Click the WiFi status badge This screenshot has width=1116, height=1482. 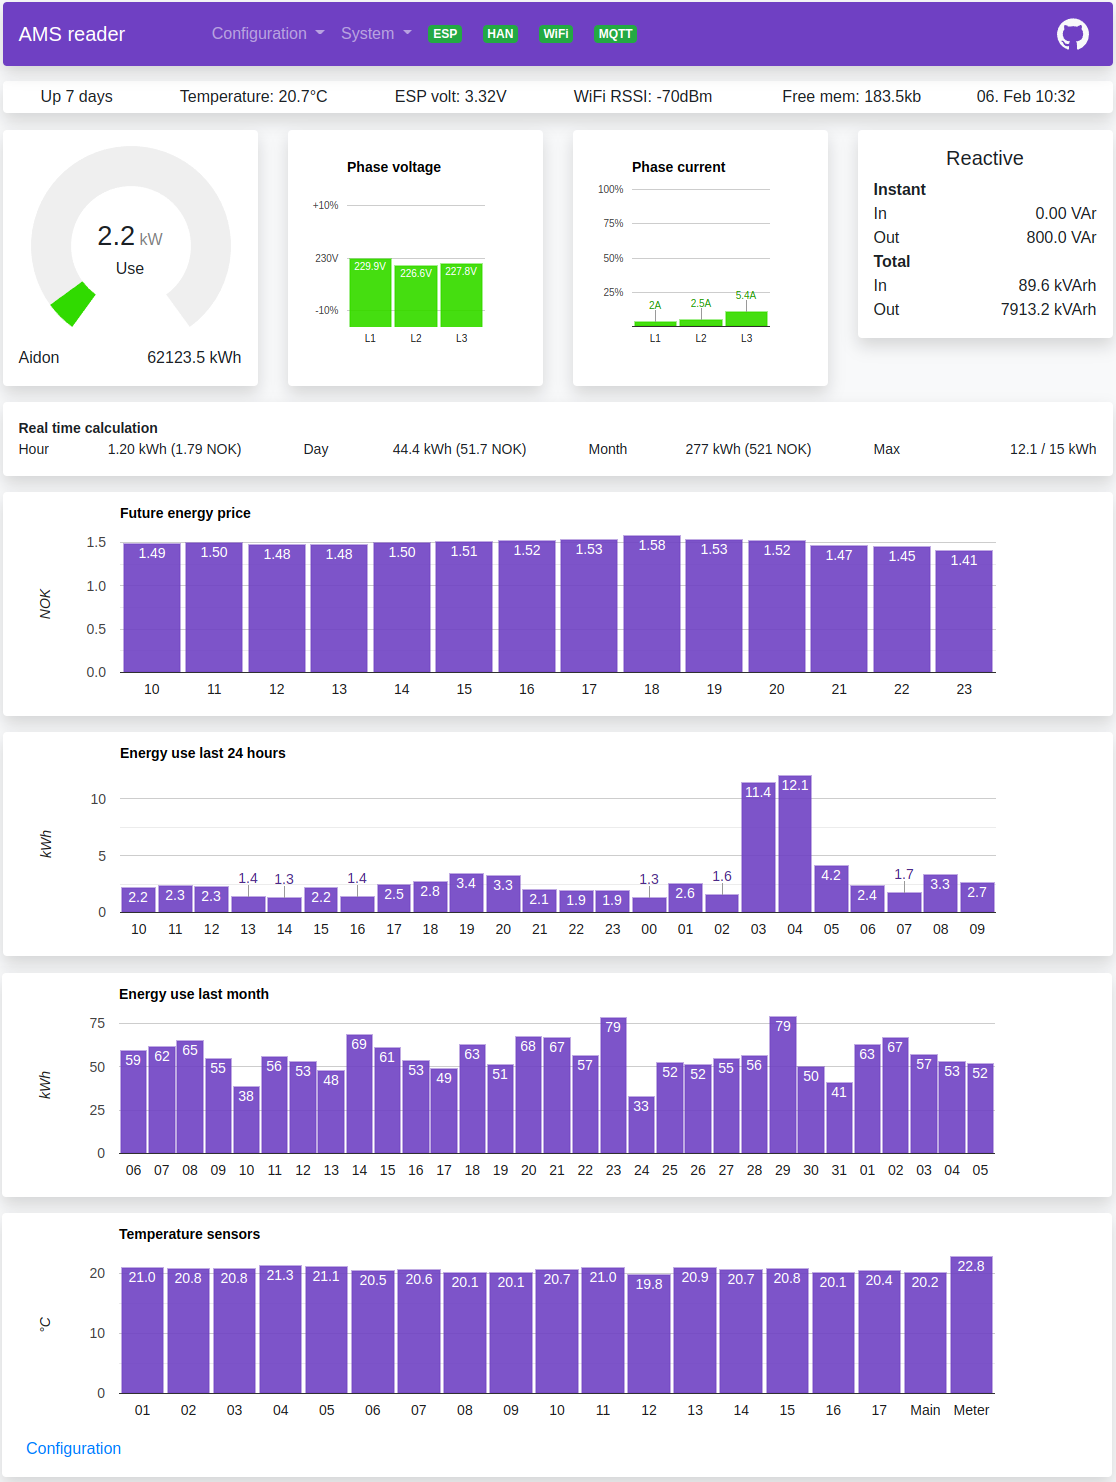pos(555,34)
